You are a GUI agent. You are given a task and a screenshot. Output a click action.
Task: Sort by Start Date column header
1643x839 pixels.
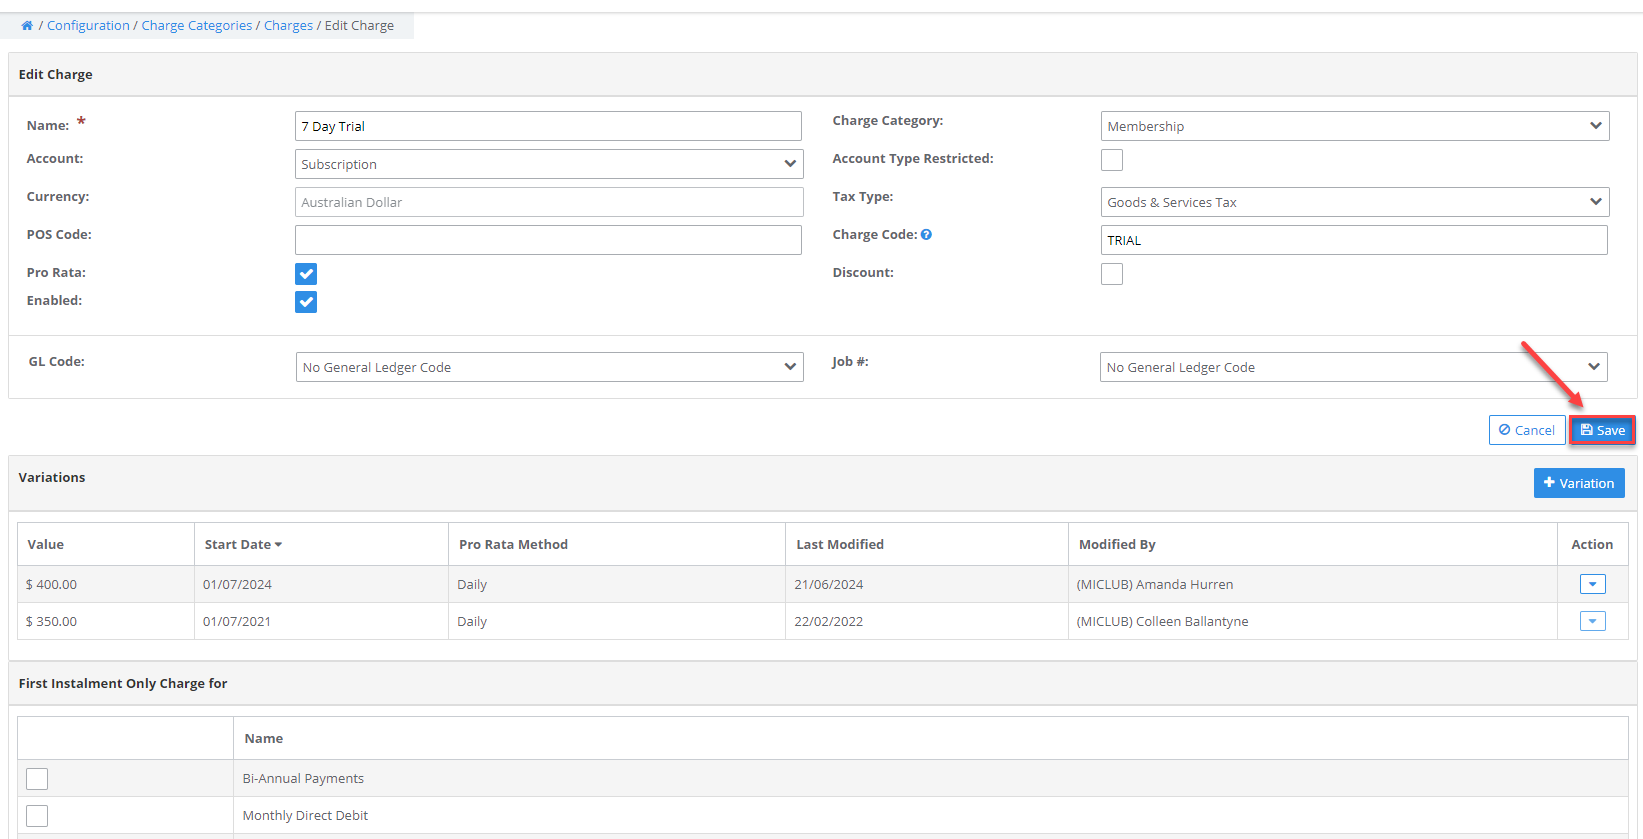[x=243, y=544]
